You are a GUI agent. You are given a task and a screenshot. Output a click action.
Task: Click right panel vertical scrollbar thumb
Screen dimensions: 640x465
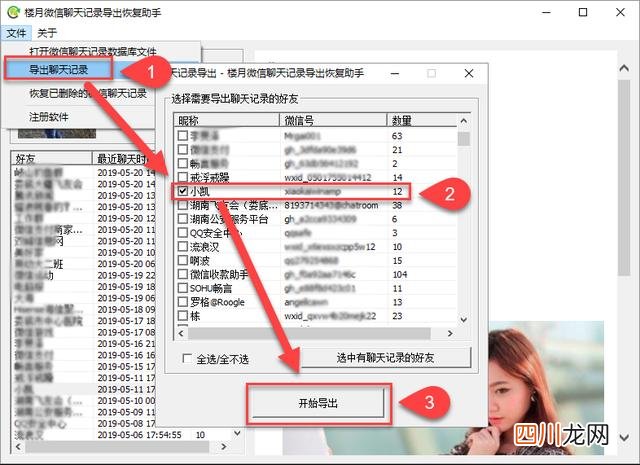click(624, 178)
